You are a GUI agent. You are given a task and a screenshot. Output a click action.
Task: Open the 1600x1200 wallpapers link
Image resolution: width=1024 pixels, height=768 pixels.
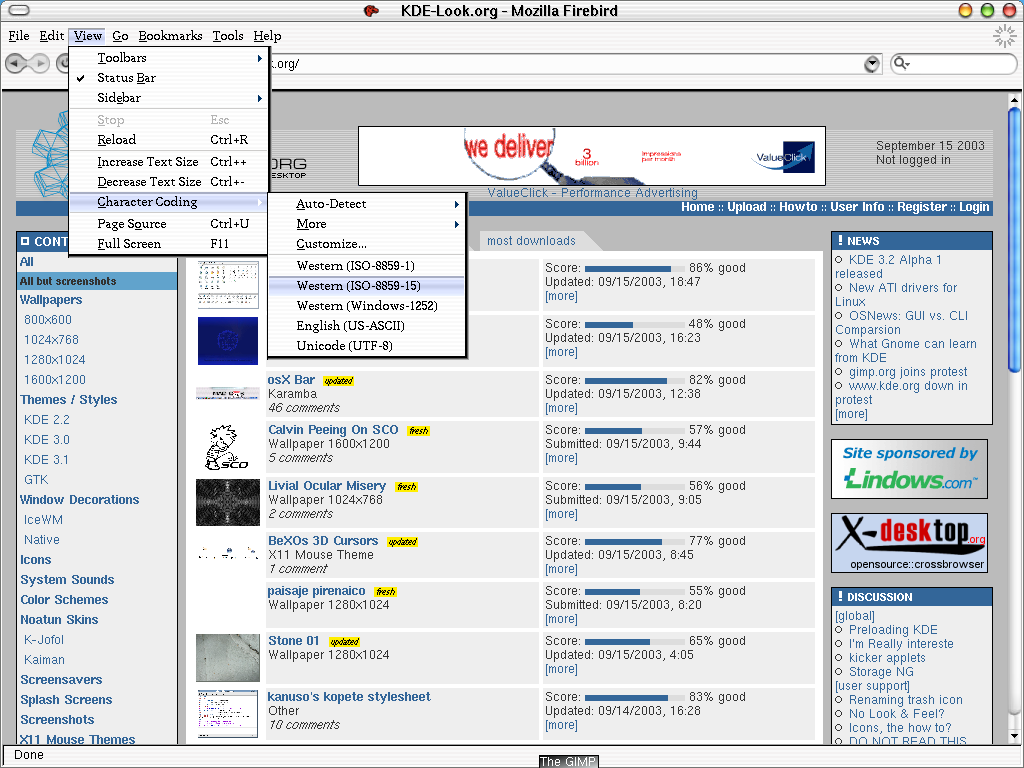(x=55, y=379)
